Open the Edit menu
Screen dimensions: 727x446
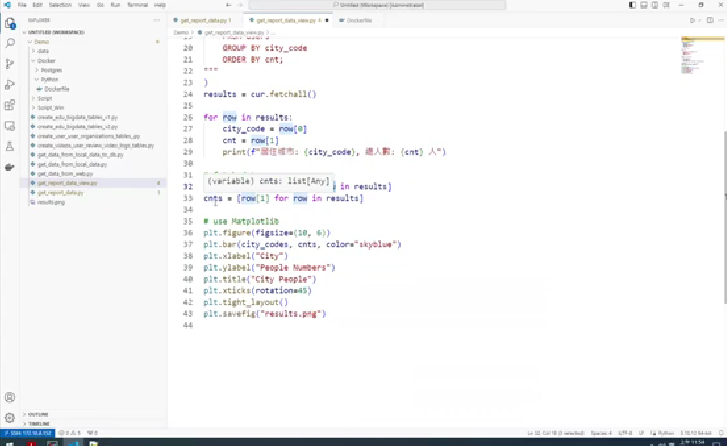click(x=38, y=5)
